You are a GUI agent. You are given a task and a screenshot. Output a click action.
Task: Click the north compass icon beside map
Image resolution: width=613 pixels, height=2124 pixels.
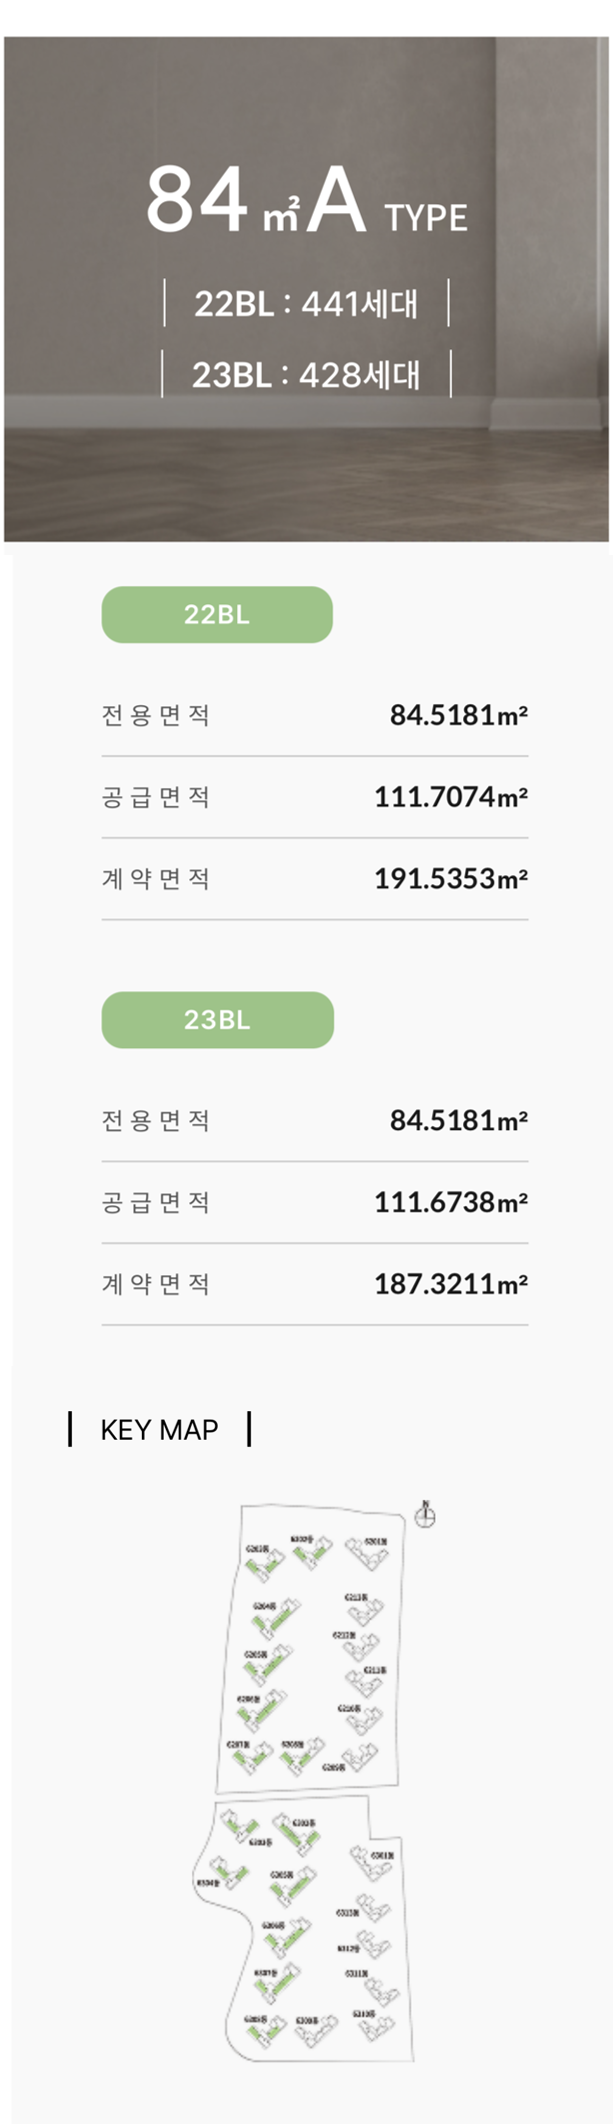point(425,1515)
